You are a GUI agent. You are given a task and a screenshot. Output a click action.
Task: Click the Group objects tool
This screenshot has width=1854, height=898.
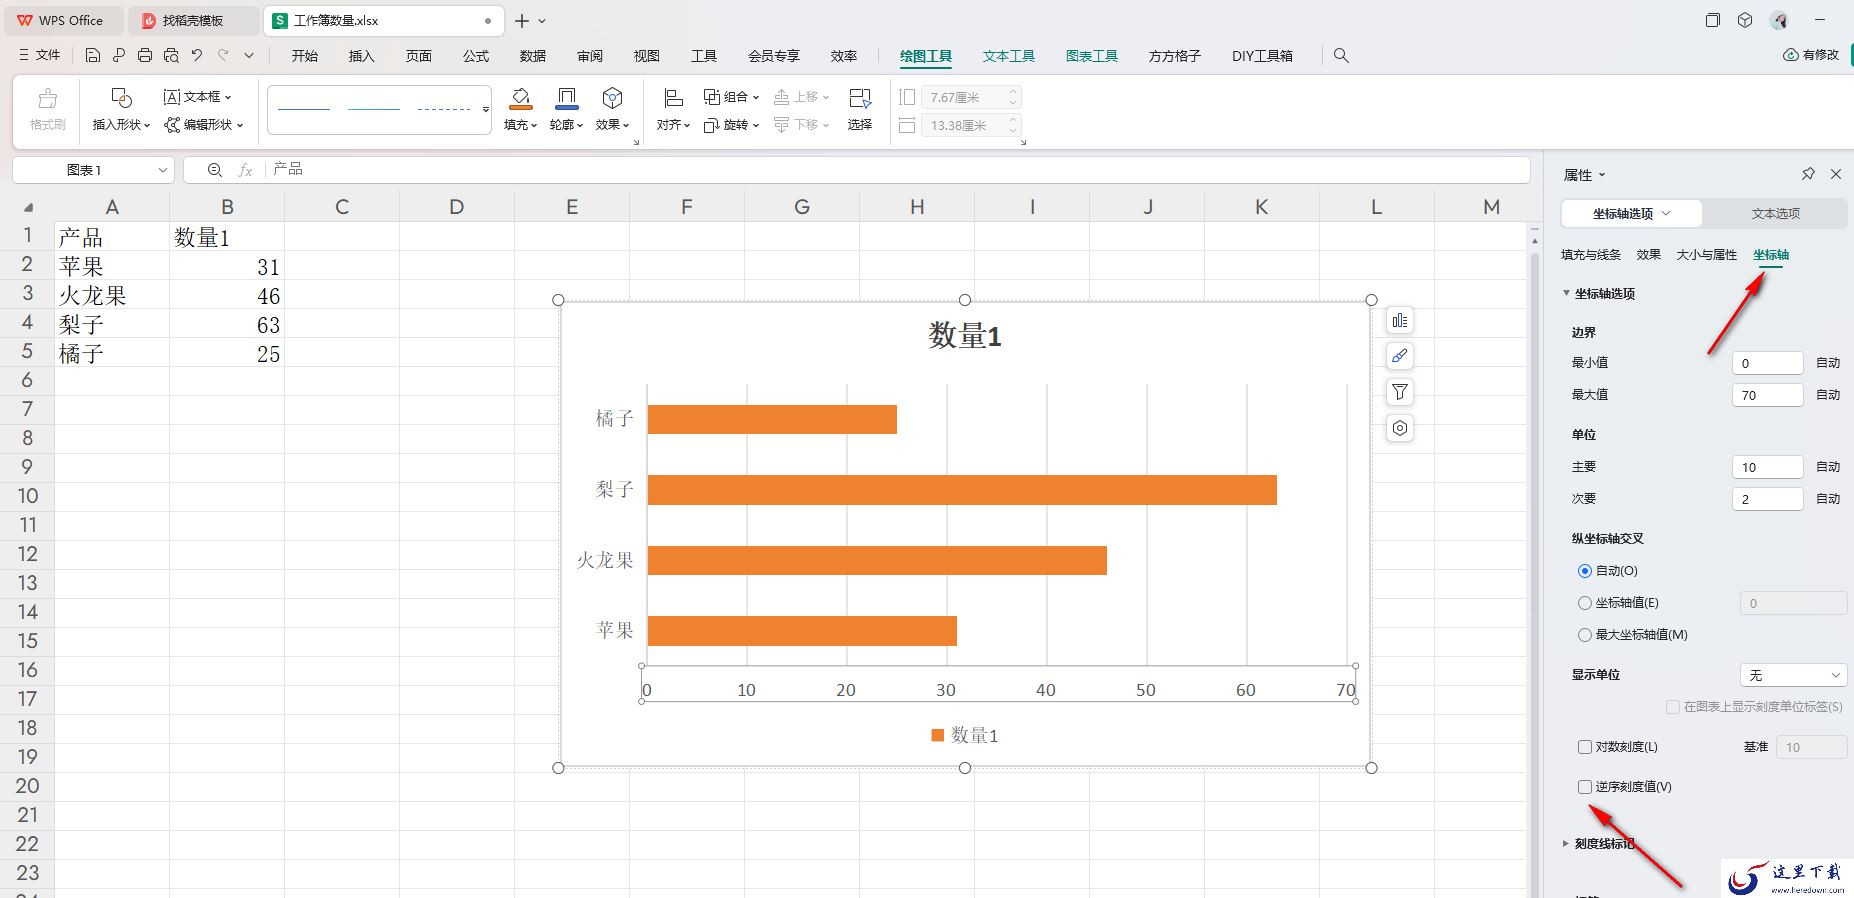731,96
